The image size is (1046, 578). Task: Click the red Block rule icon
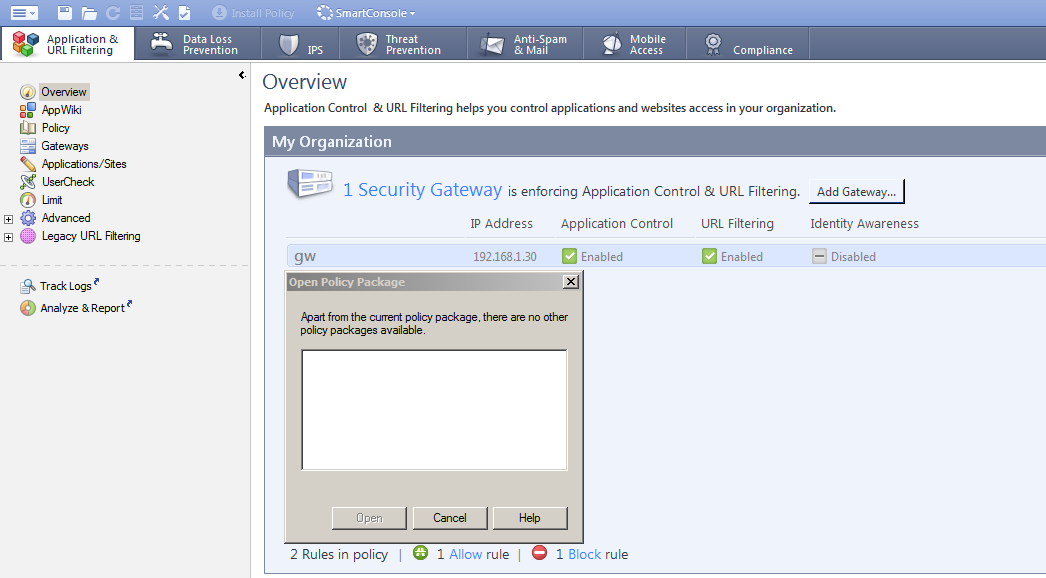click(540, 553)
